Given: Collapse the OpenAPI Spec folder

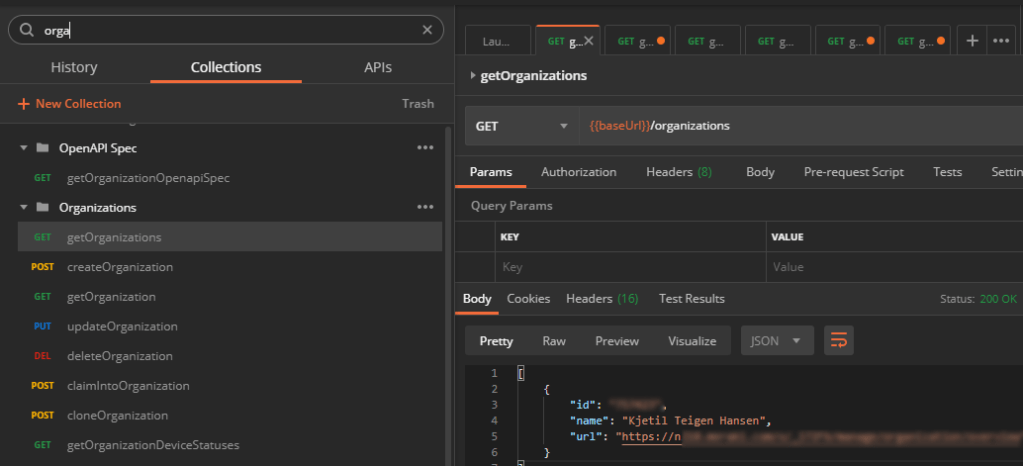Looking at the screenshot, I should (x=23, y=148).
